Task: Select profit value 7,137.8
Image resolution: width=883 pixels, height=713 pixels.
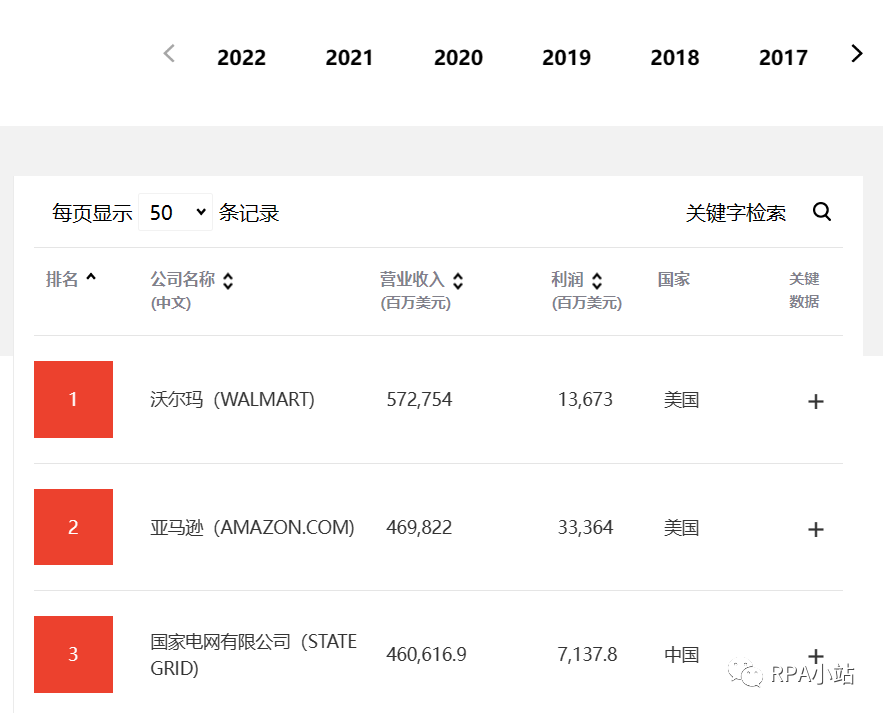Action: [587, 654]
